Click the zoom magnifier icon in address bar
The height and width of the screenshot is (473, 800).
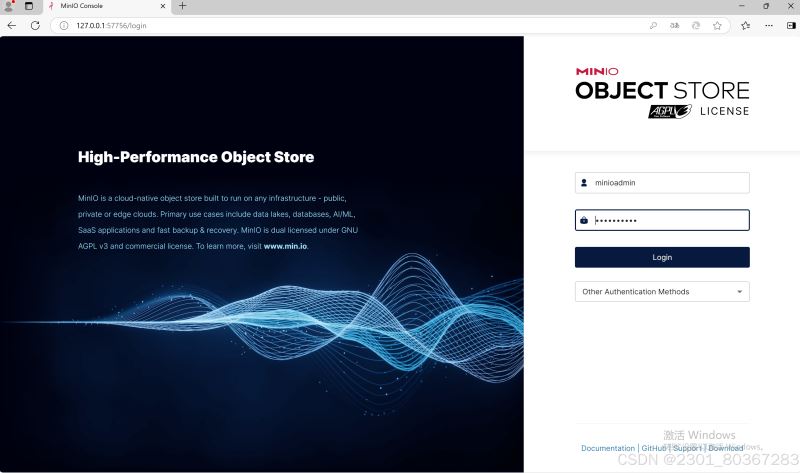653,26
